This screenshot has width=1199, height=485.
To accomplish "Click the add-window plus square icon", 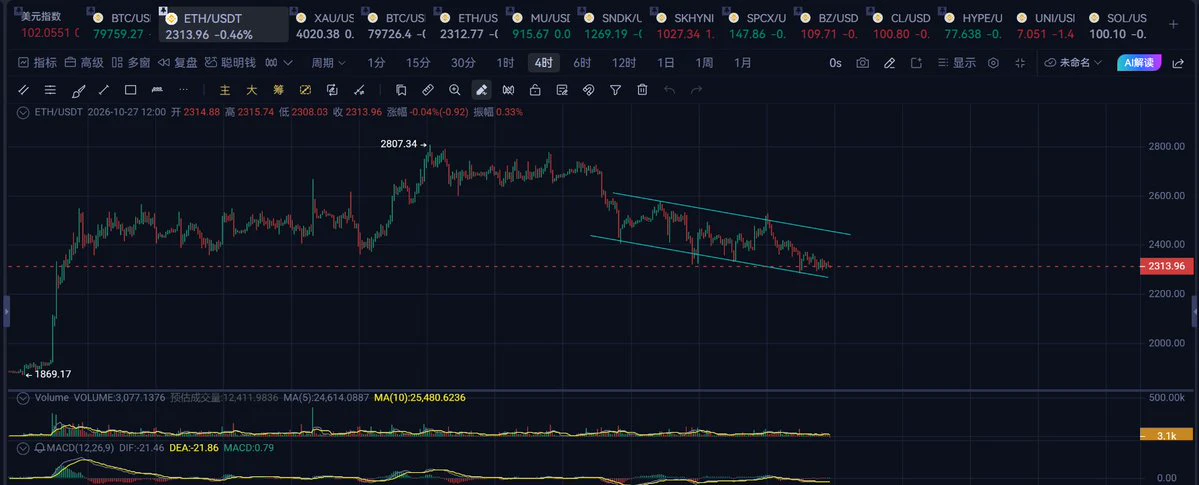I will (x=916, y=63).
